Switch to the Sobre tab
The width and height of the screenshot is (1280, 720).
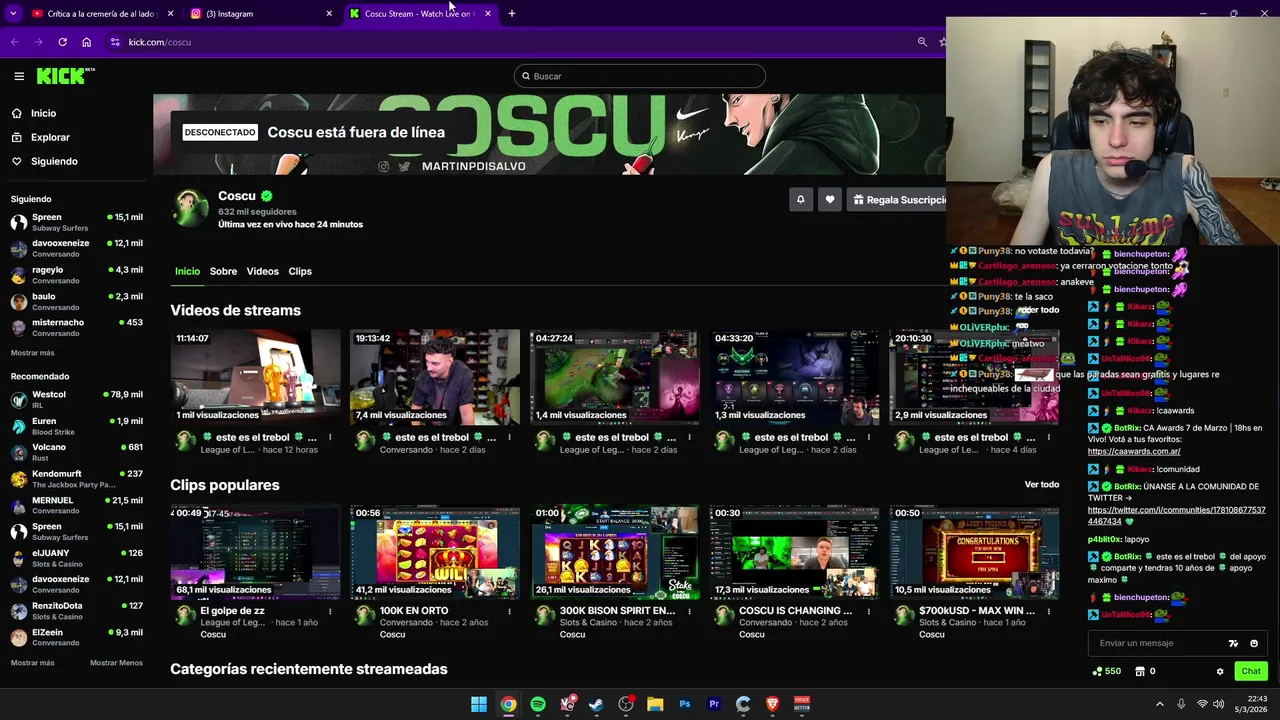pyautogui.click(x=223, y=271)
